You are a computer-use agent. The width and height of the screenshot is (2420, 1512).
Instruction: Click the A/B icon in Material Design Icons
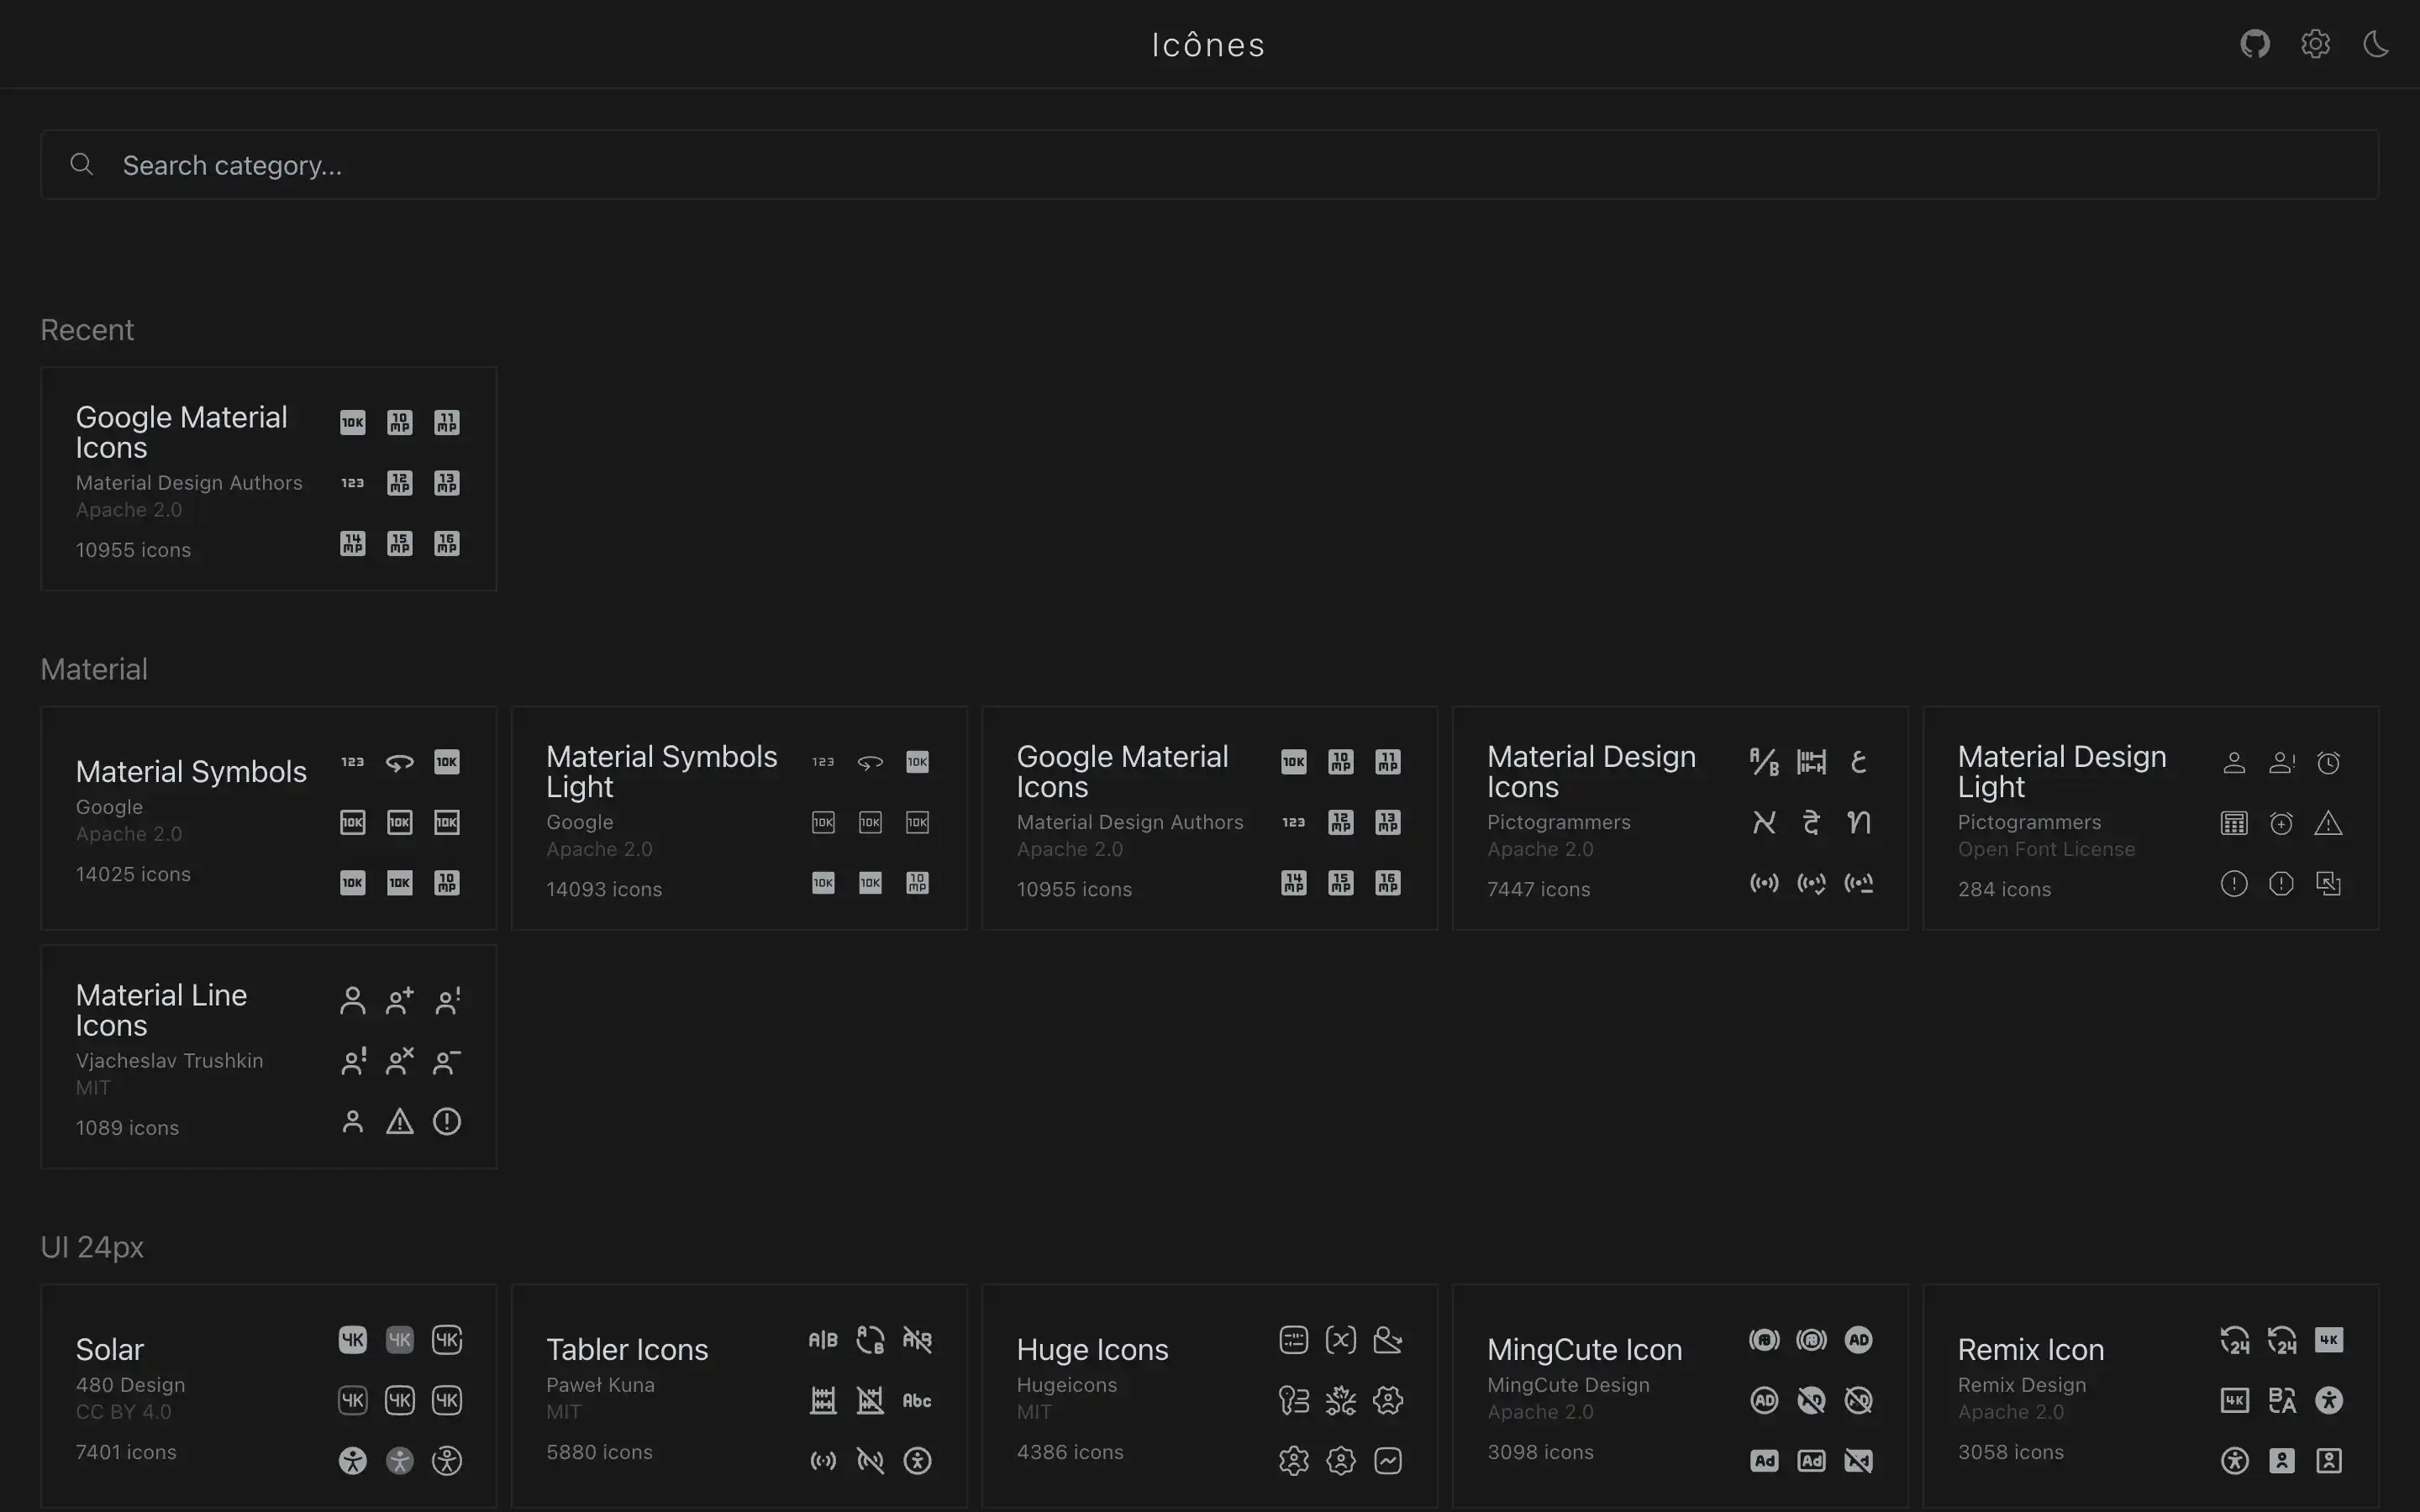1764,762
